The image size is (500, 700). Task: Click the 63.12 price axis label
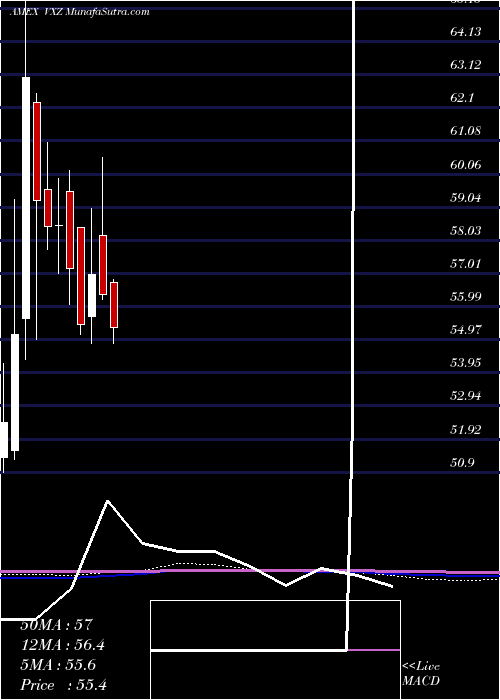click(467, 65)
